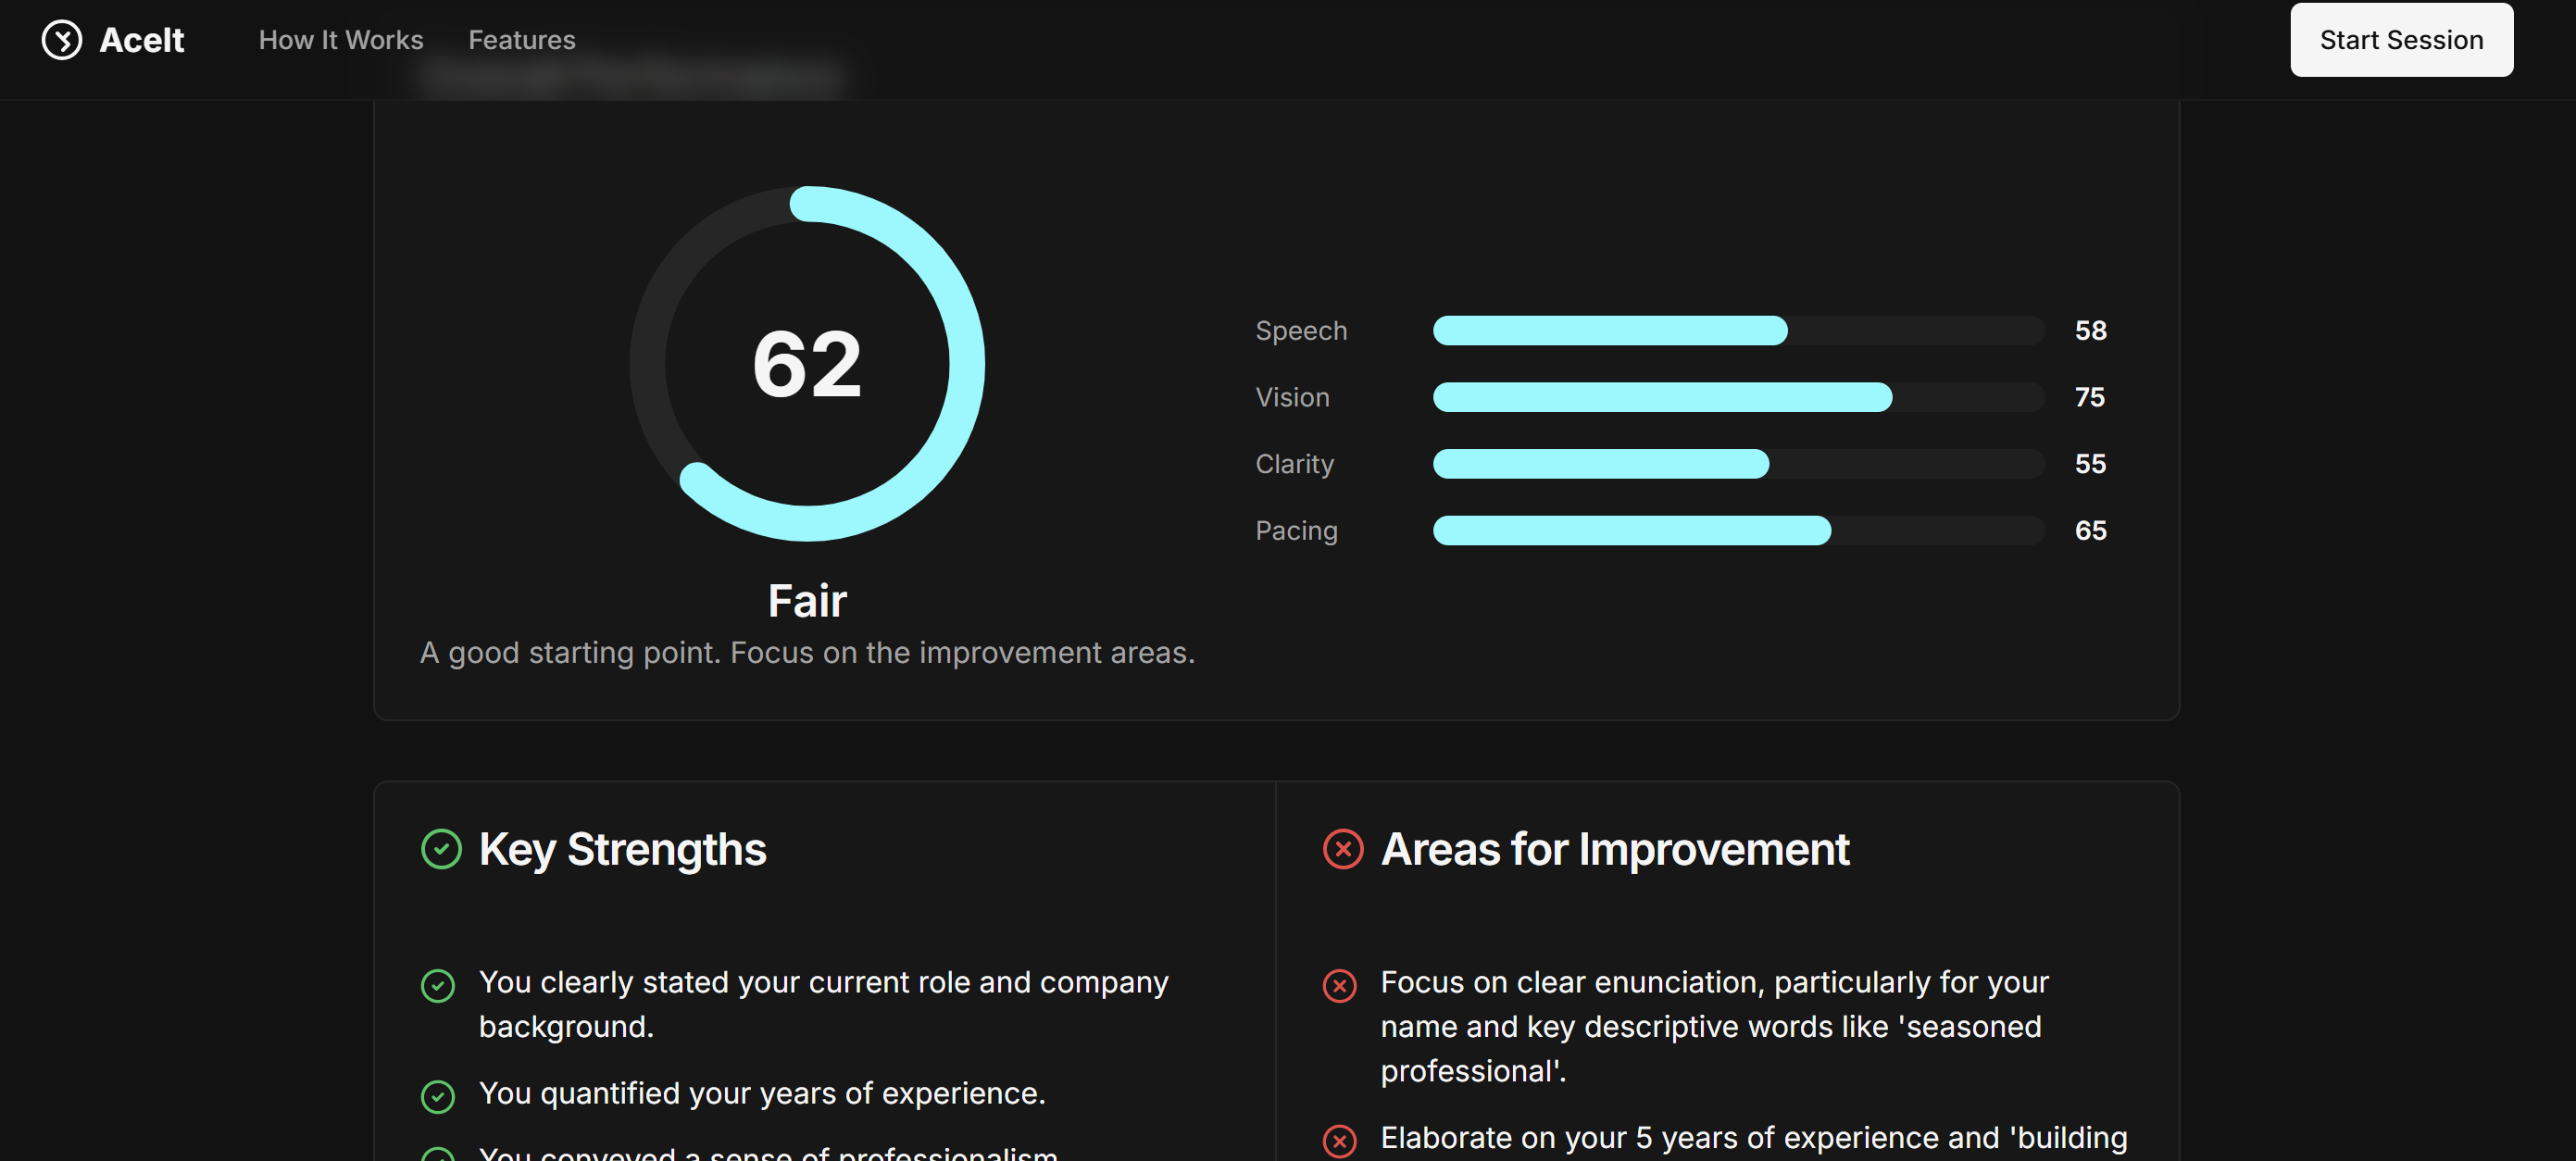Image resolution: width=2576 pixels, height=1161 pixels.
Task: Click red X icon beside 'Elaborate on your 5 years'
Action: point(1340,1140)
